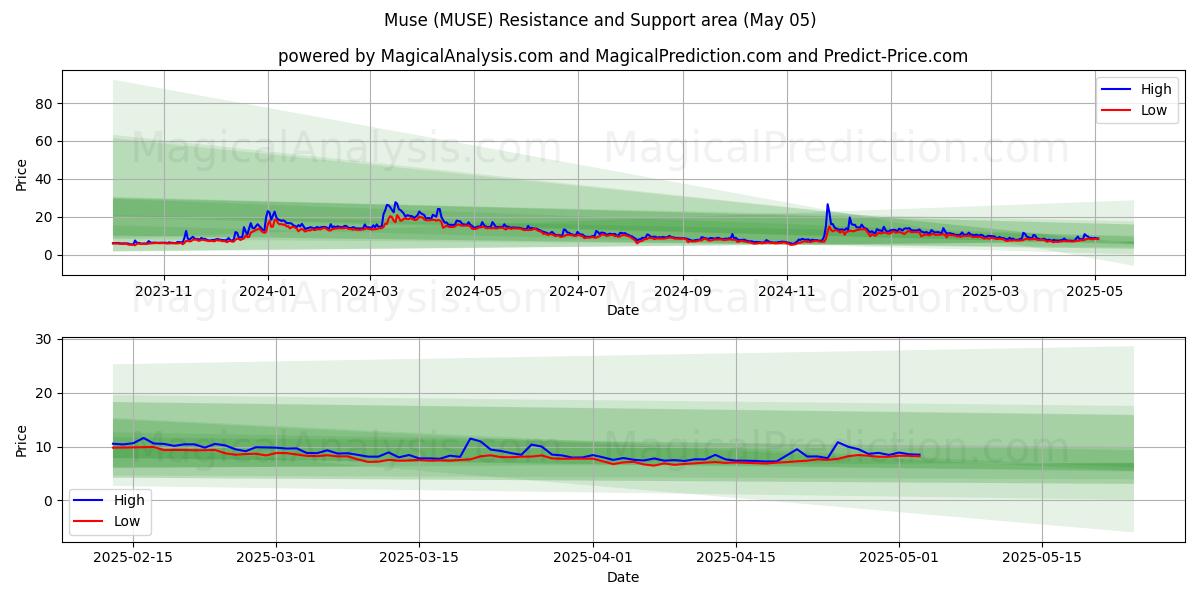Click the '2025-03-15' x-axis label
Screen dimensions: 1200x600
pos(418,559)
